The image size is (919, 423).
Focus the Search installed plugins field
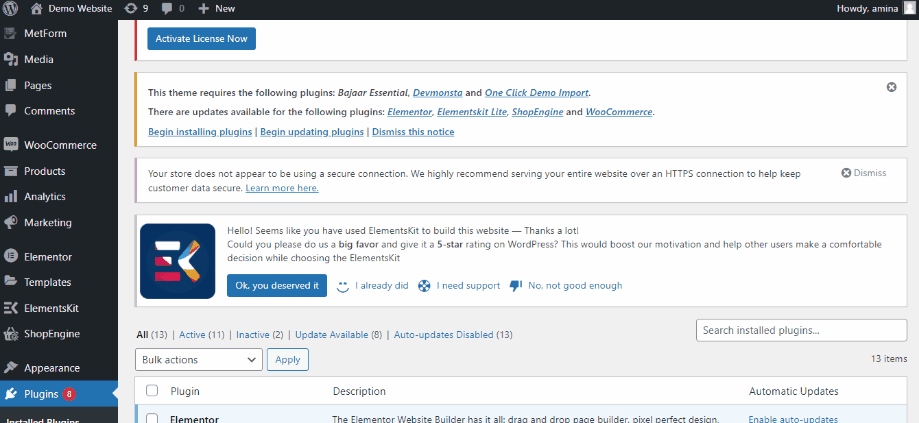pyautogui.click(x=801, y=330)
